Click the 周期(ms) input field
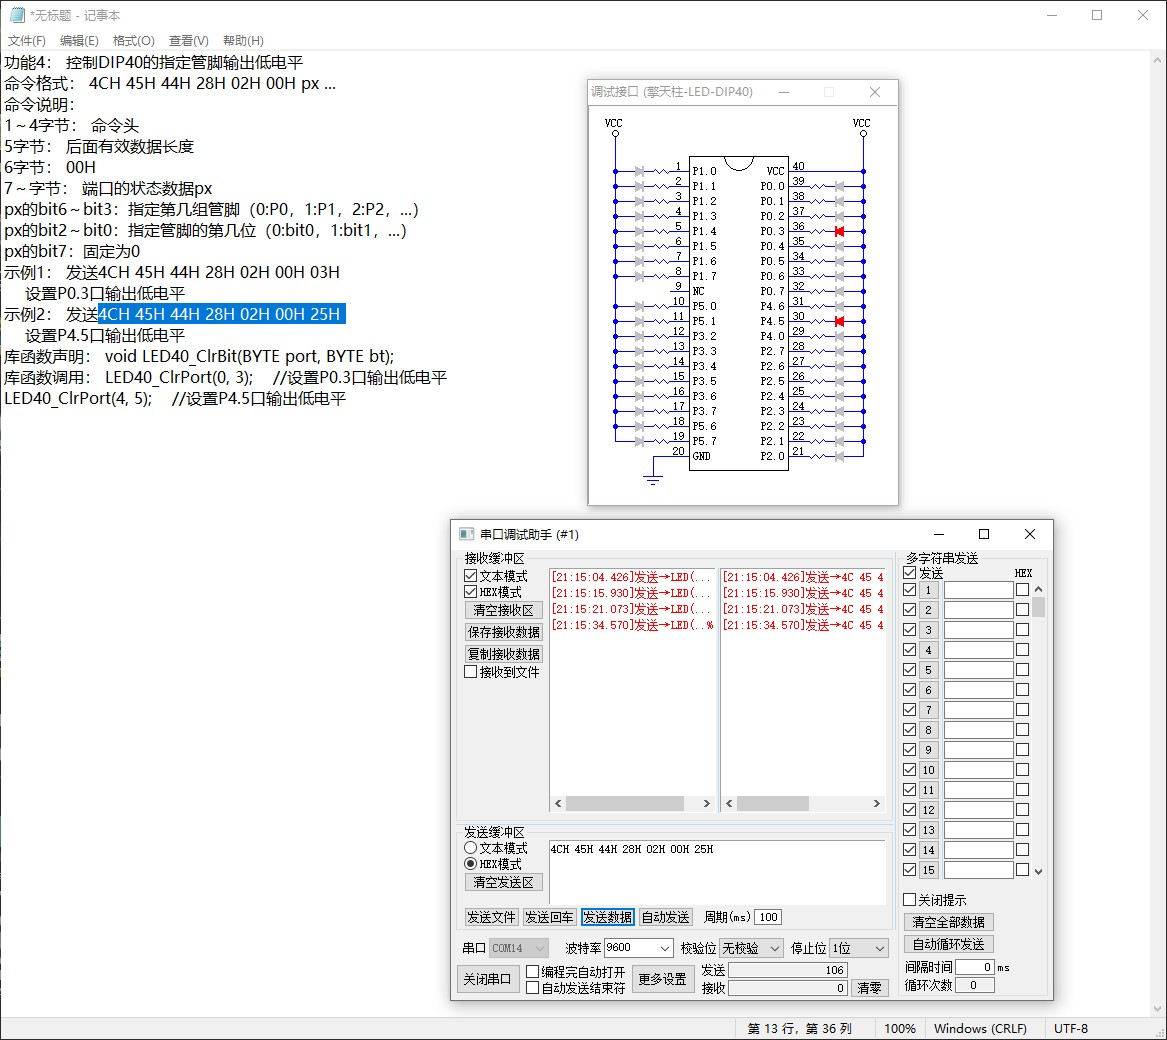Viewport: 1167px width, 1040px height. point(768,917)
